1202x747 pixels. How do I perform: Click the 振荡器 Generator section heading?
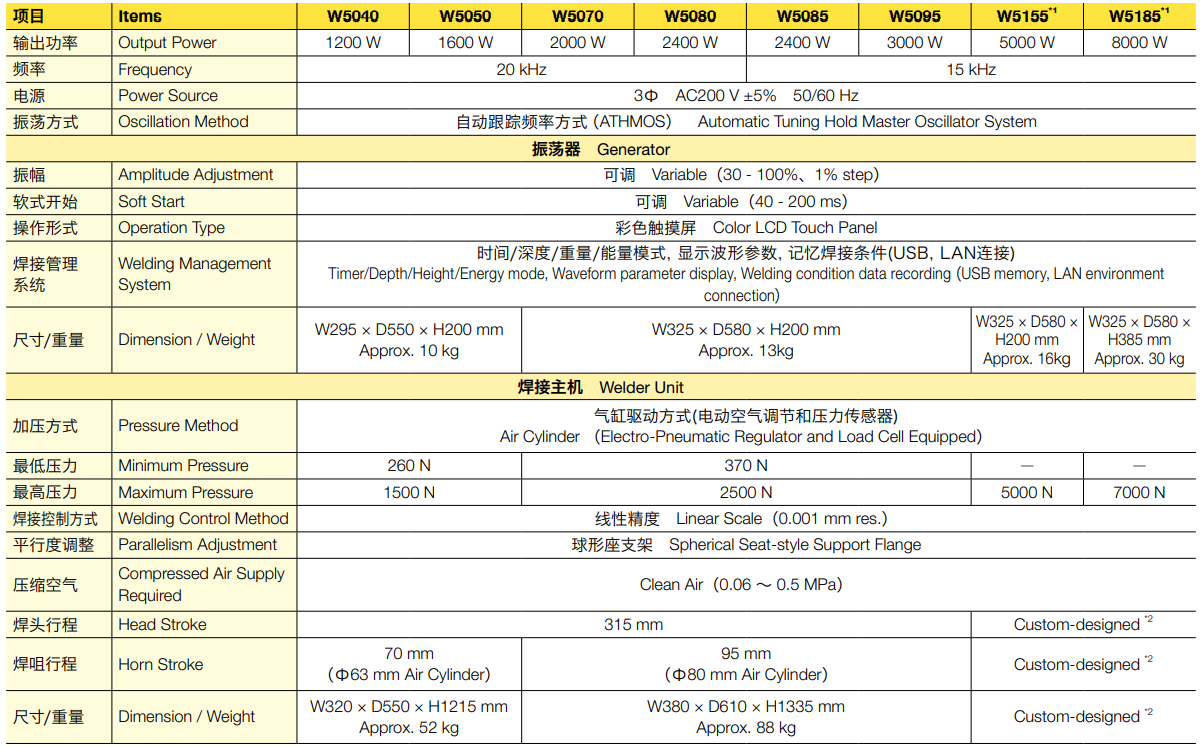[601, 149]
